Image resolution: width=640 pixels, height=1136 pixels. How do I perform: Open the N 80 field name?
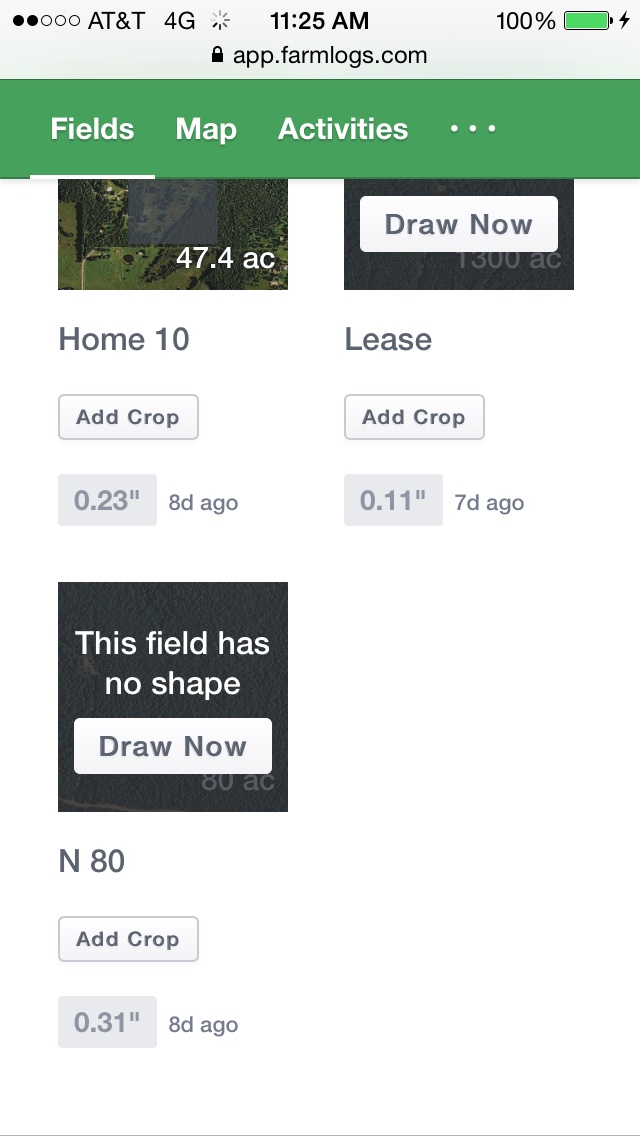91,861
